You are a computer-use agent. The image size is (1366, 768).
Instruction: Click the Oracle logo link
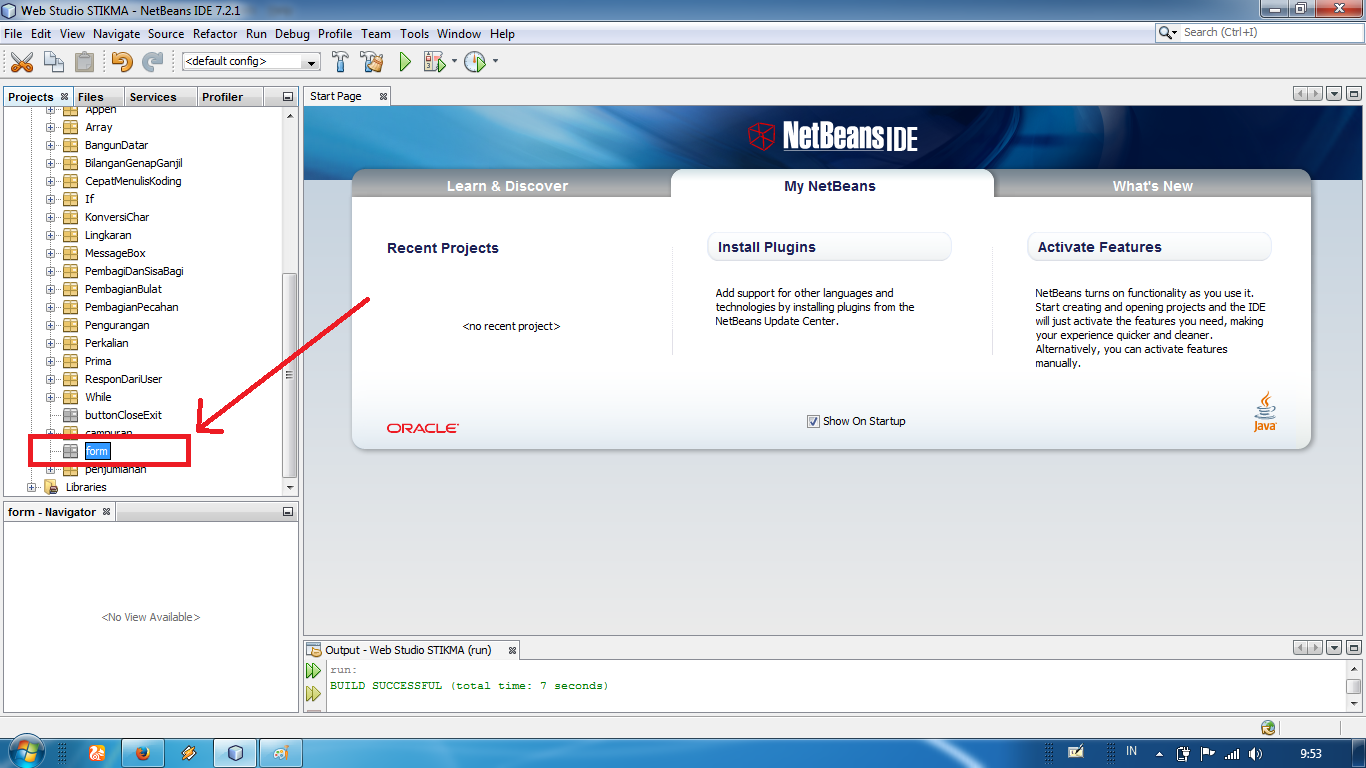pyautogui.click(x=421, y=426)
